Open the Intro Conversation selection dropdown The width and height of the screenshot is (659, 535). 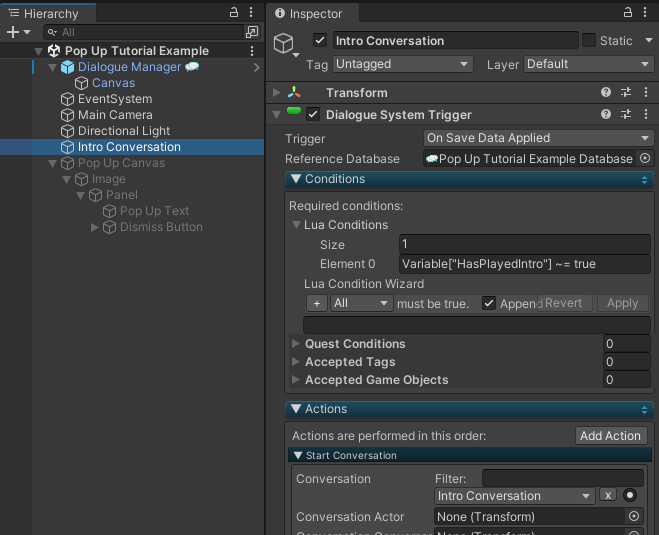pyautogui.click(x=514, y=496)
